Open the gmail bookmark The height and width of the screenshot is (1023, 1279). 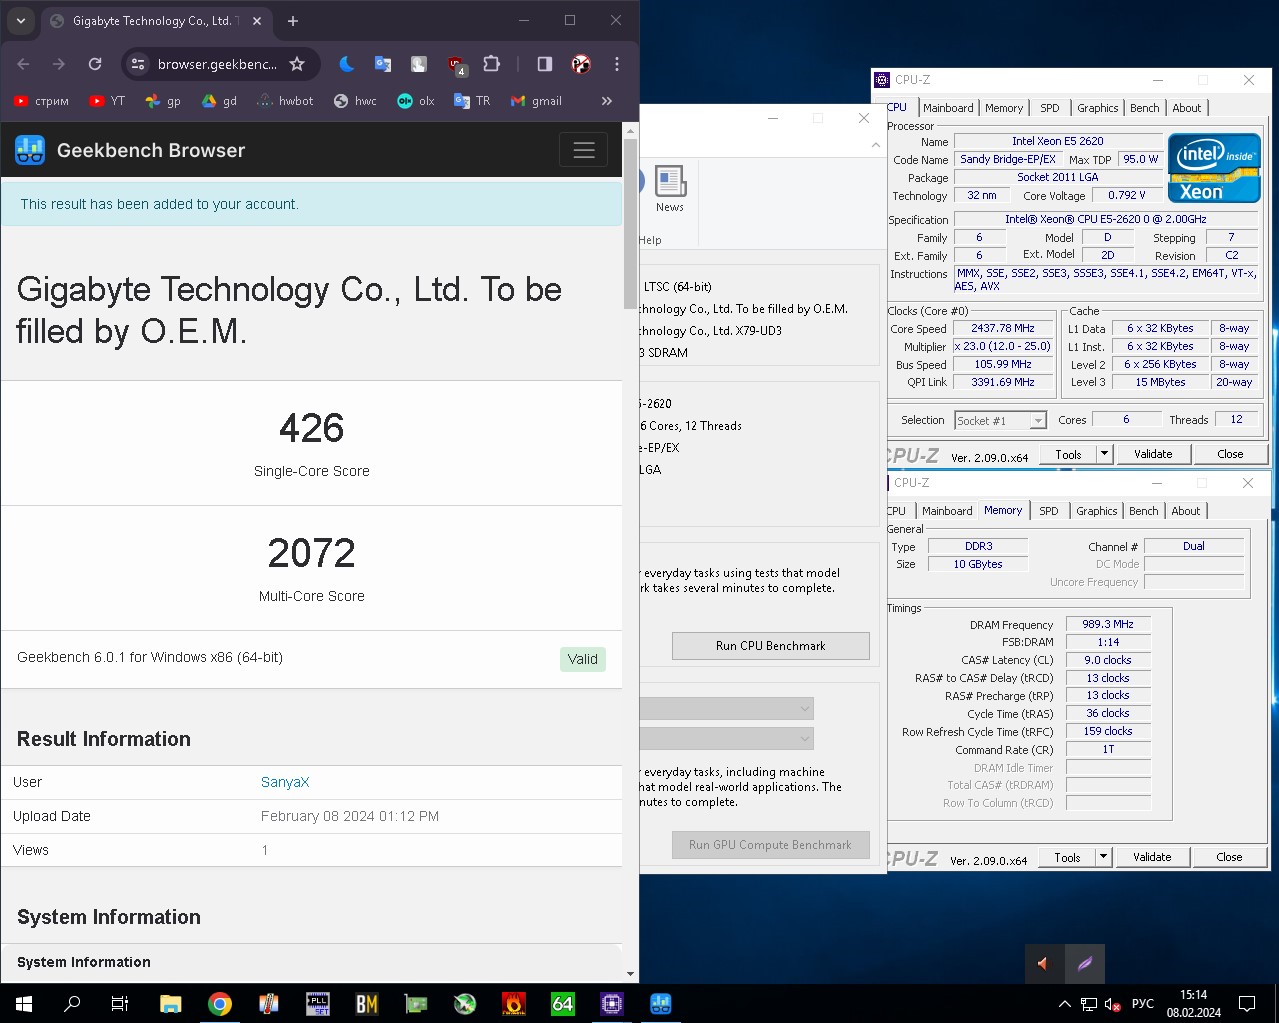(x=536, y=101)
